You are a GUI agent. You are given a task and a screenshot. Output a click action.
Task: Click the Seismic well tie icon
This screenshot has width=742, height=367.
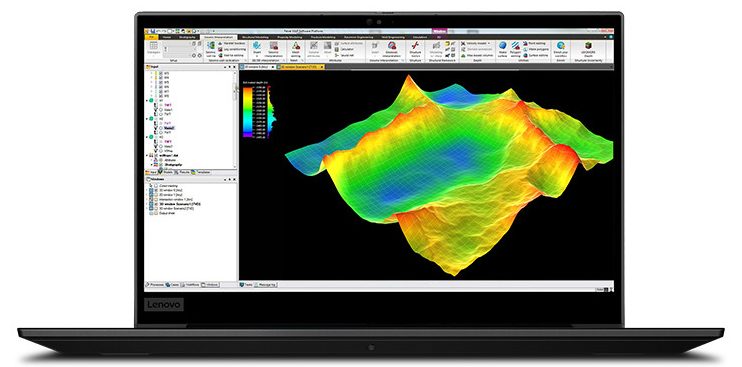click(x=211, y=45)
